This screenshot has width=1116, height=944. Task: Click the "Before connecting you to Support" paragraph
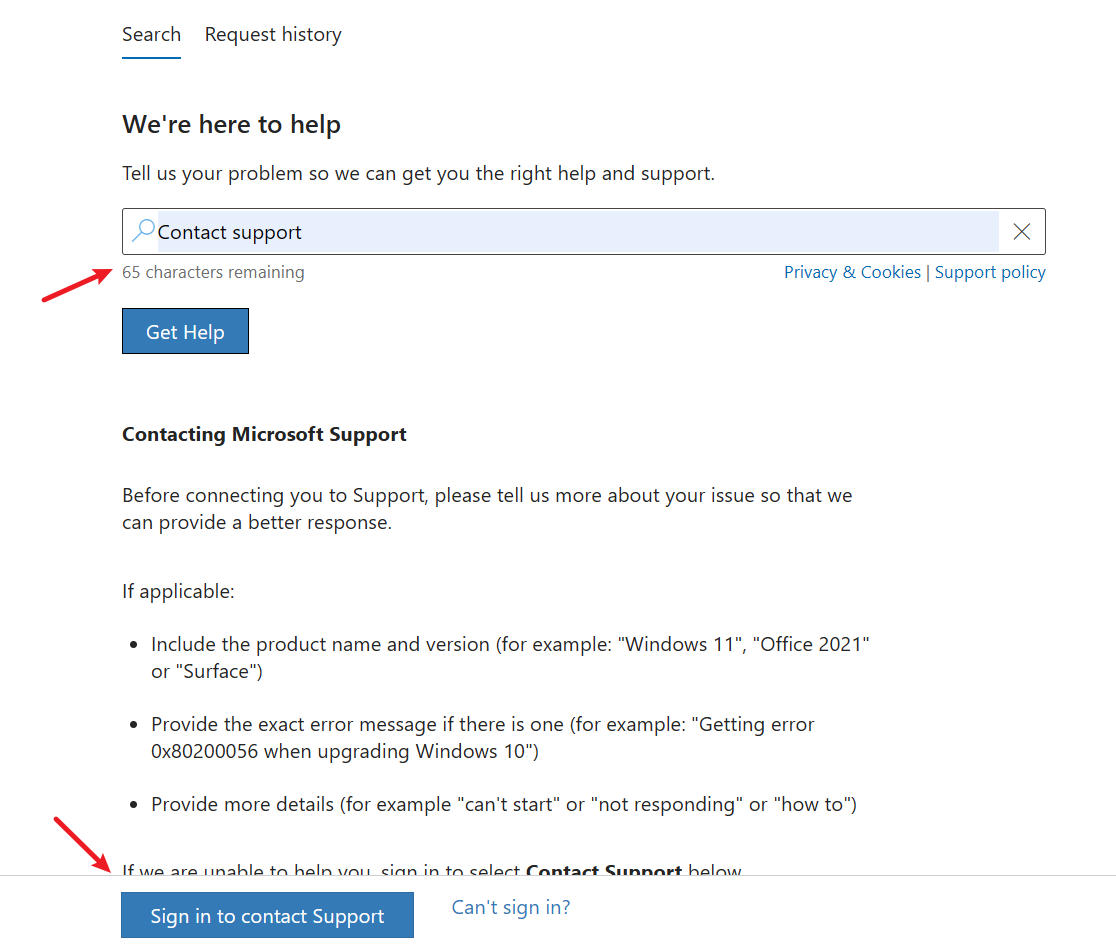click(487, 509)
